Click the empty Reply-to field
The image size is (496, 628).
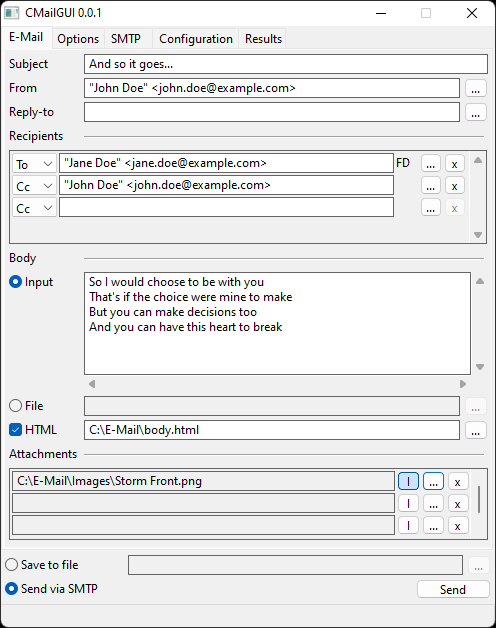(x=272, y=112)
